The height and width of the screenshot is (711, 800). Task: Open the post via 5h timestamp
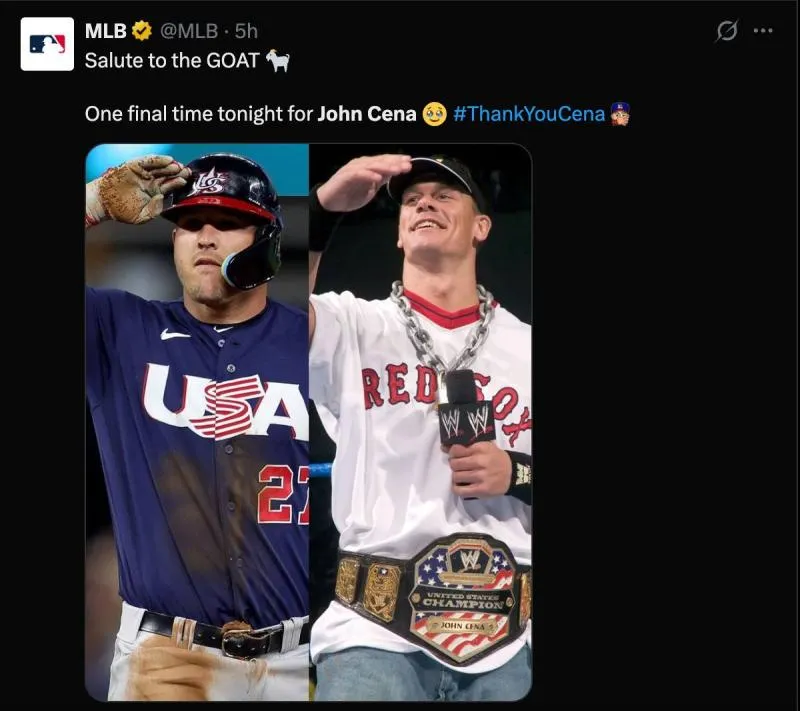tap(246, 31)
